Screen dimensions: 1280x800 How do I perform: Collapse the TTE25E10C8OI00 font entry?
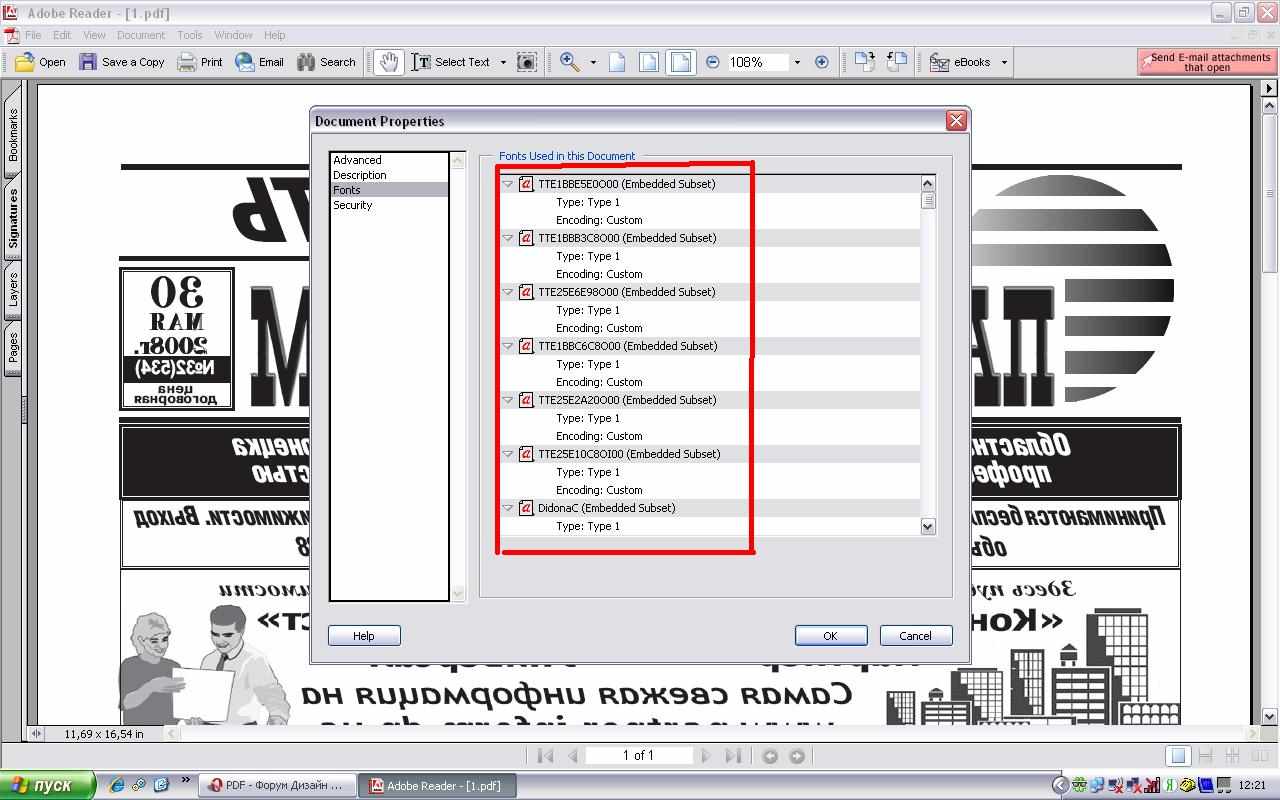tap(508, 454)
